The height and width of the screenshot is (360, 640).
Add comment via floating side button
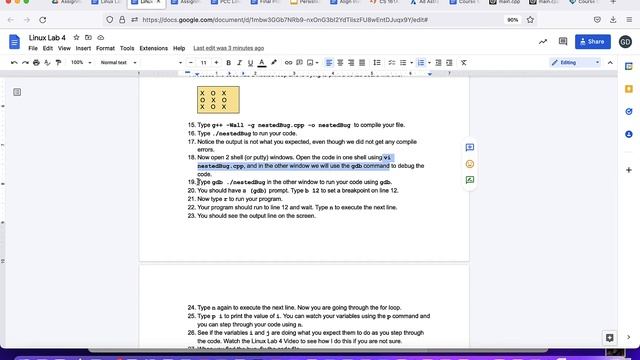tap(470, 147)
